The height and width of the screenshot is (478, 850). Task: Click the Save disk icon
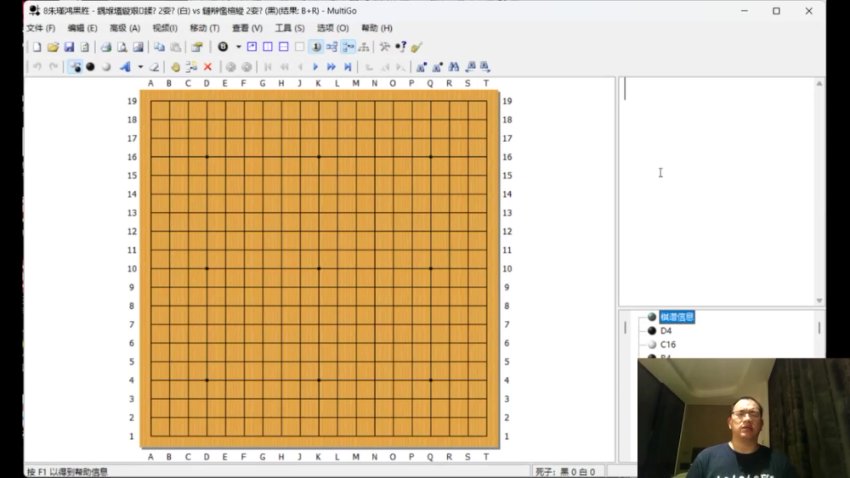tap(69, 47)
